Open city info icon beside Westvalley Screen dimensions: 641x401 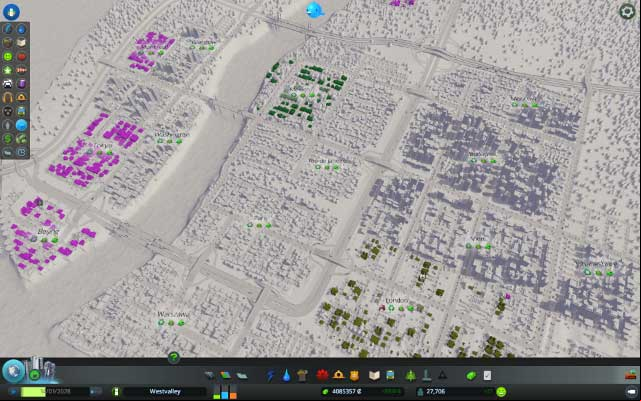click(x=116, y=392)
